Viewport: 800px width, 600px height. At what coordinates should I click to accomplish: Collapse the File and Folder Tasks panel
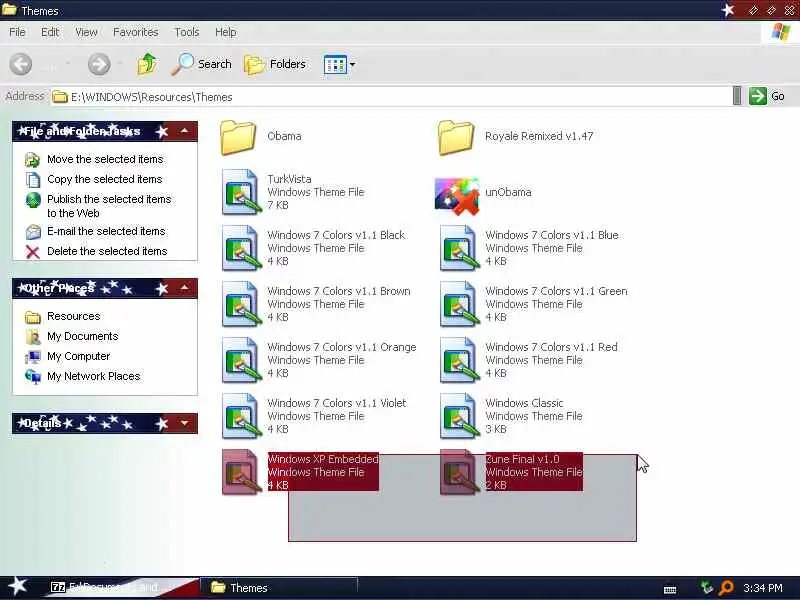pyautogui.click(x=184, y=132)
